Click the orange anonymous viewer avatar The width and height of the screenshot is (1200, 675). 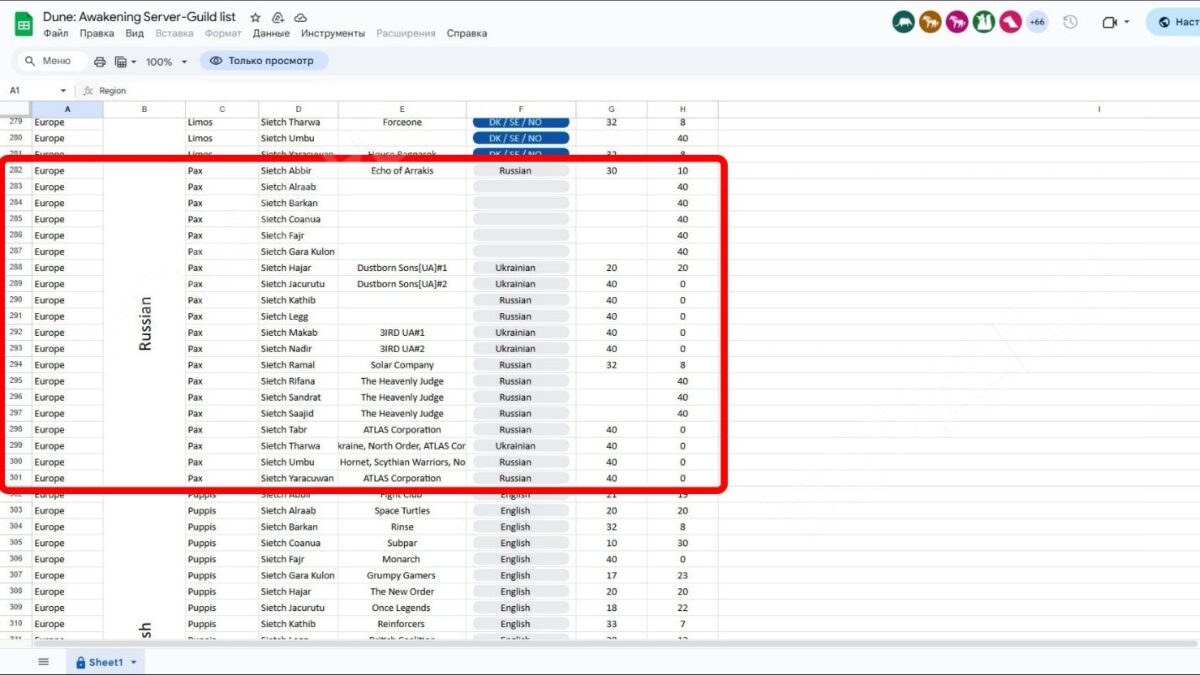tap(931, 22)
